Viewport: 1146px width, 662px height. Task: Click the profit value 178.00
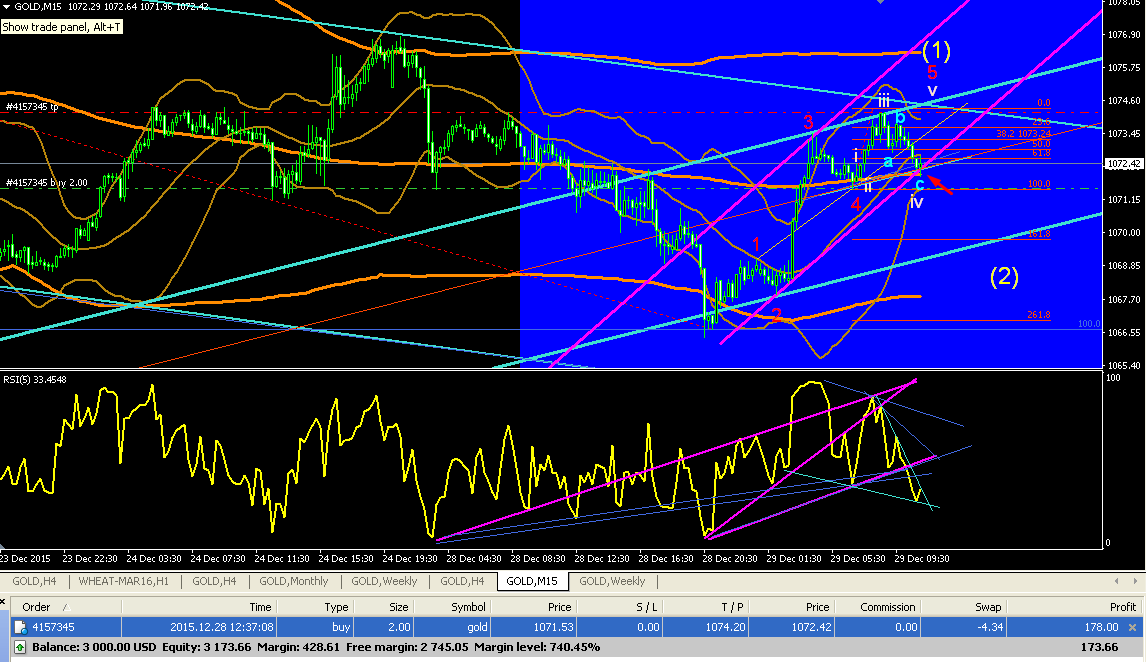click(1101, 627)
